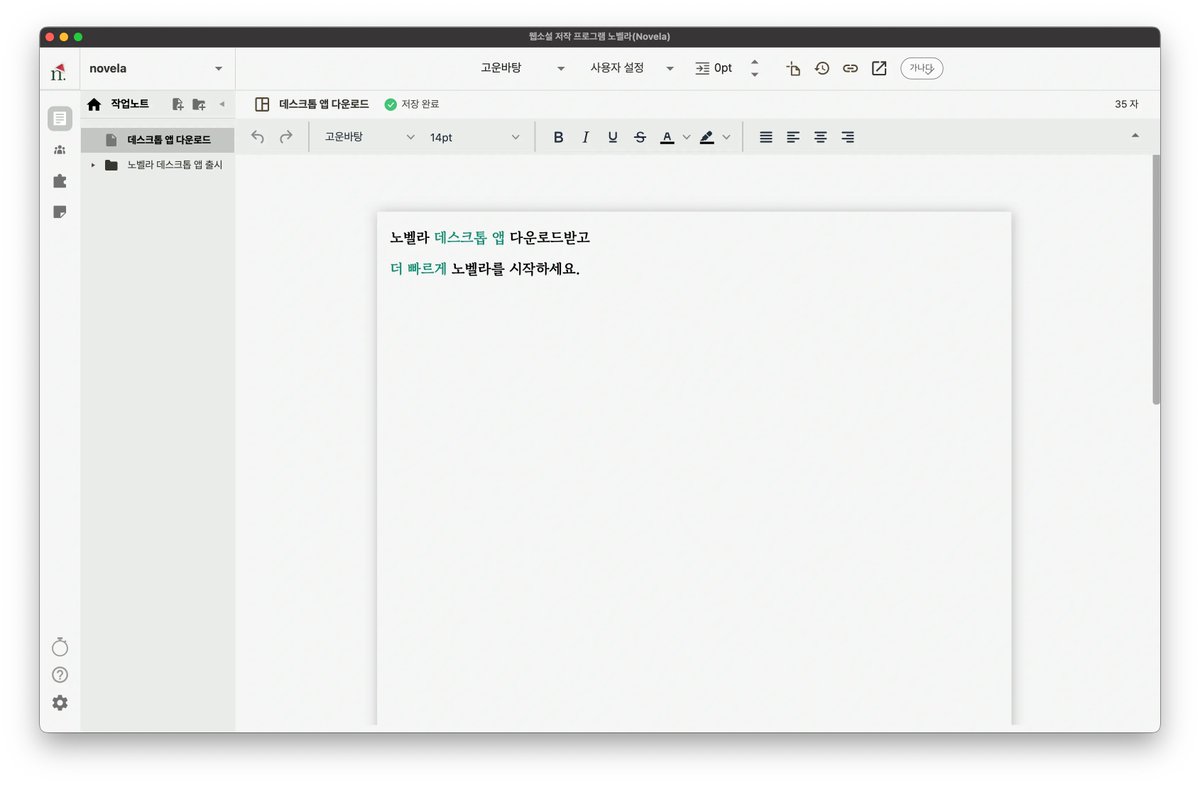The width and height of the screenshot is (1200, 785).
Task: Open the settings gear icon
Action: tap(60, 703)
